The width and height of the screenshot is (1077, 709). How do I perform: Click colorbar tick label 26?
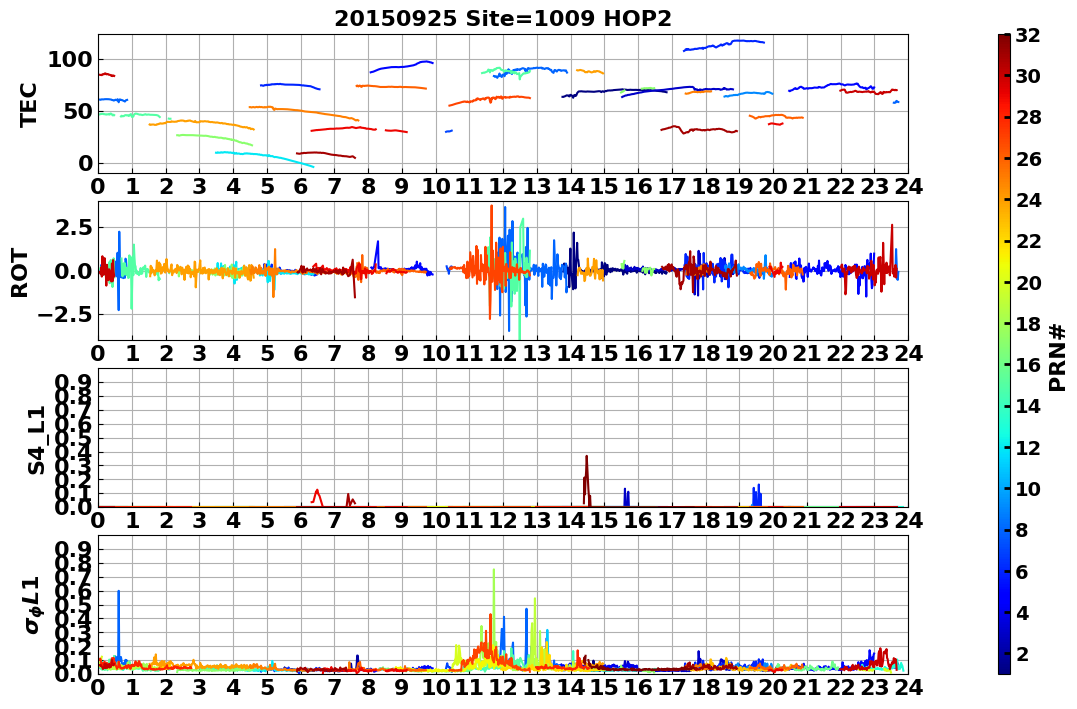pos(1028,159)
